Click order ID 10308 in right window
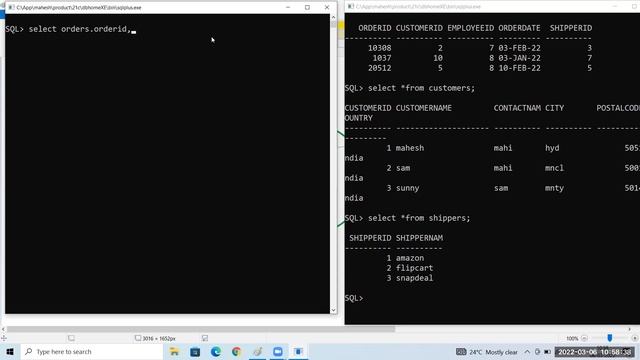This screenshot has width=640, height=360. coord(380,48)
